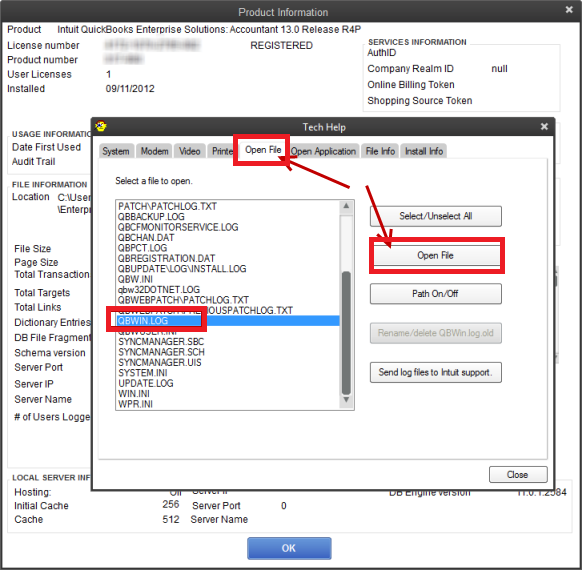Click the Close button in Tech Help
This screenshot has width=582, height=570.
coord(518,475)
